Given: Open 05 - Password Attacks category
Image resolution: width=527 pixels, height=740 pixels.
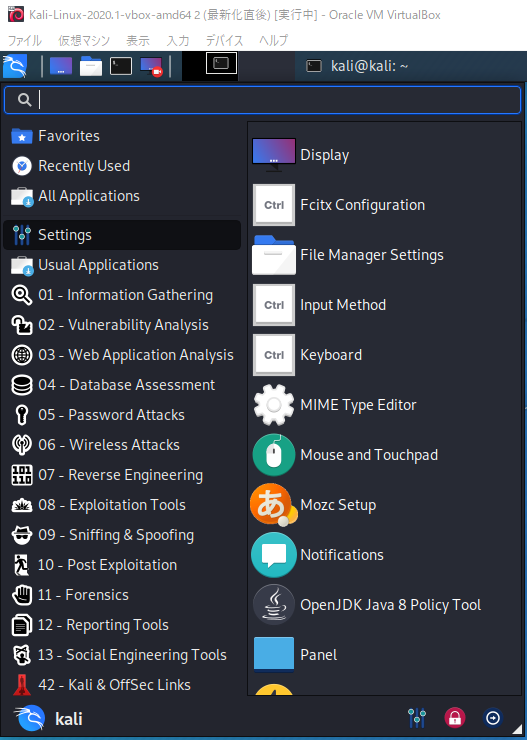Looking at the screenshot, I should click(122, 415).
